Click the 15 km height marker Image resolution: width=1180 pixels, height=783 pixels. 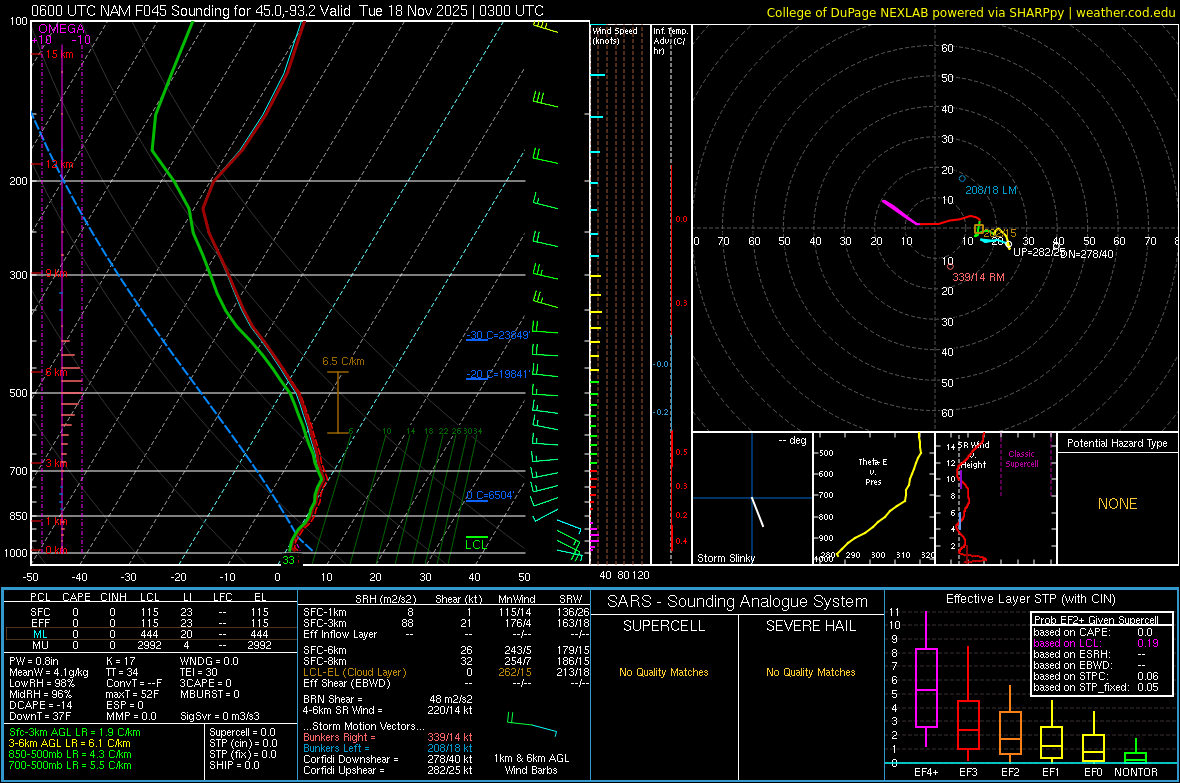59,54
